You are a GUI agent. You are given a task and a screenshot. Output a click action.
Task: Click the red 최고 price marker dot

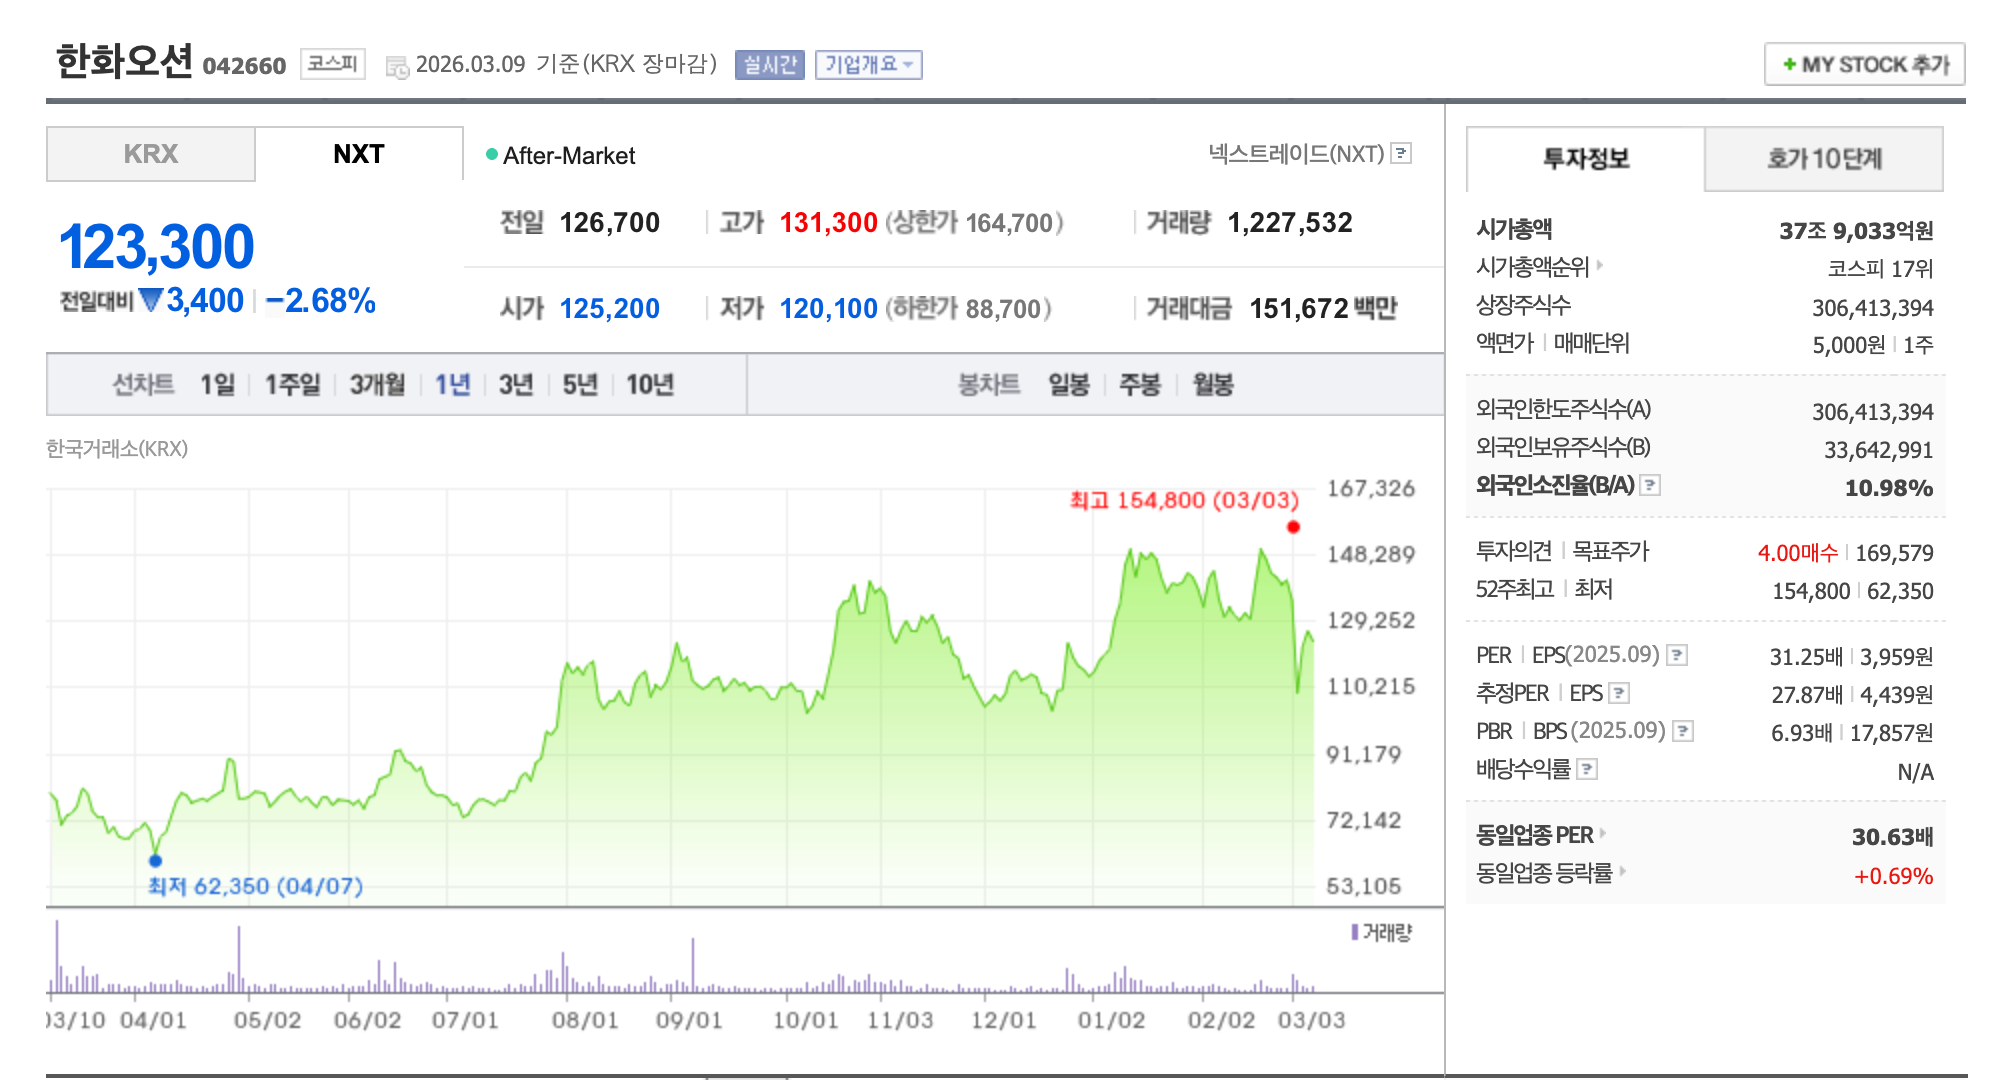click(x=1293, y=527)
